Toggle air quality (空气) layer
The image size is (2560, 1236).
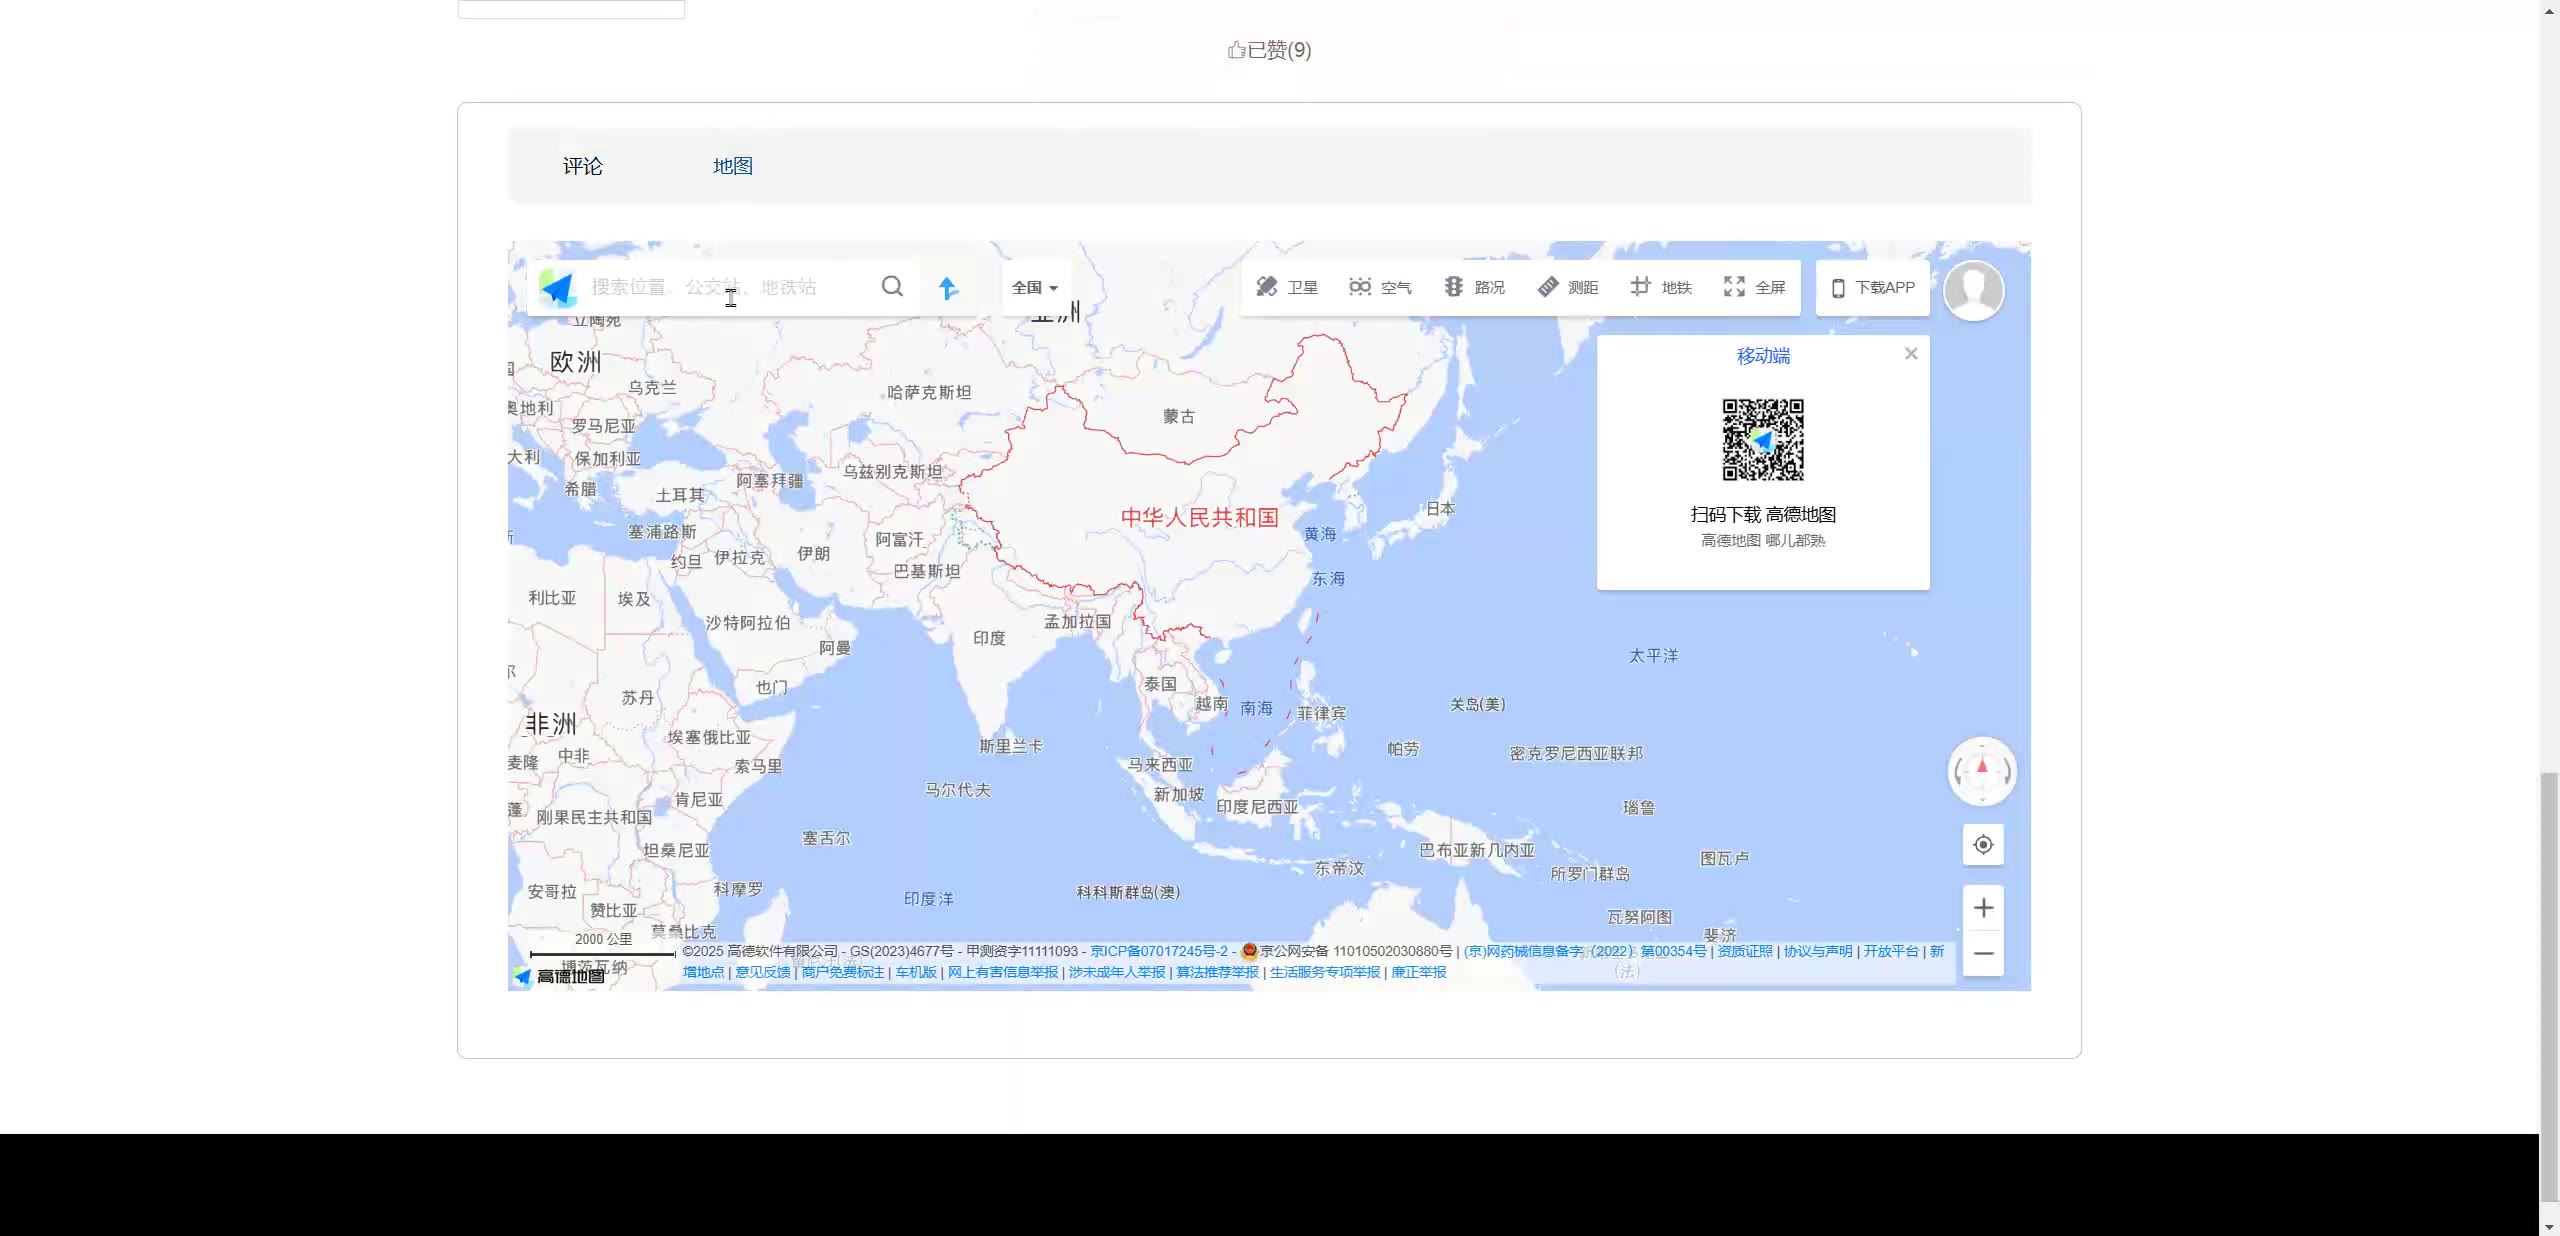pos(1380,288)
